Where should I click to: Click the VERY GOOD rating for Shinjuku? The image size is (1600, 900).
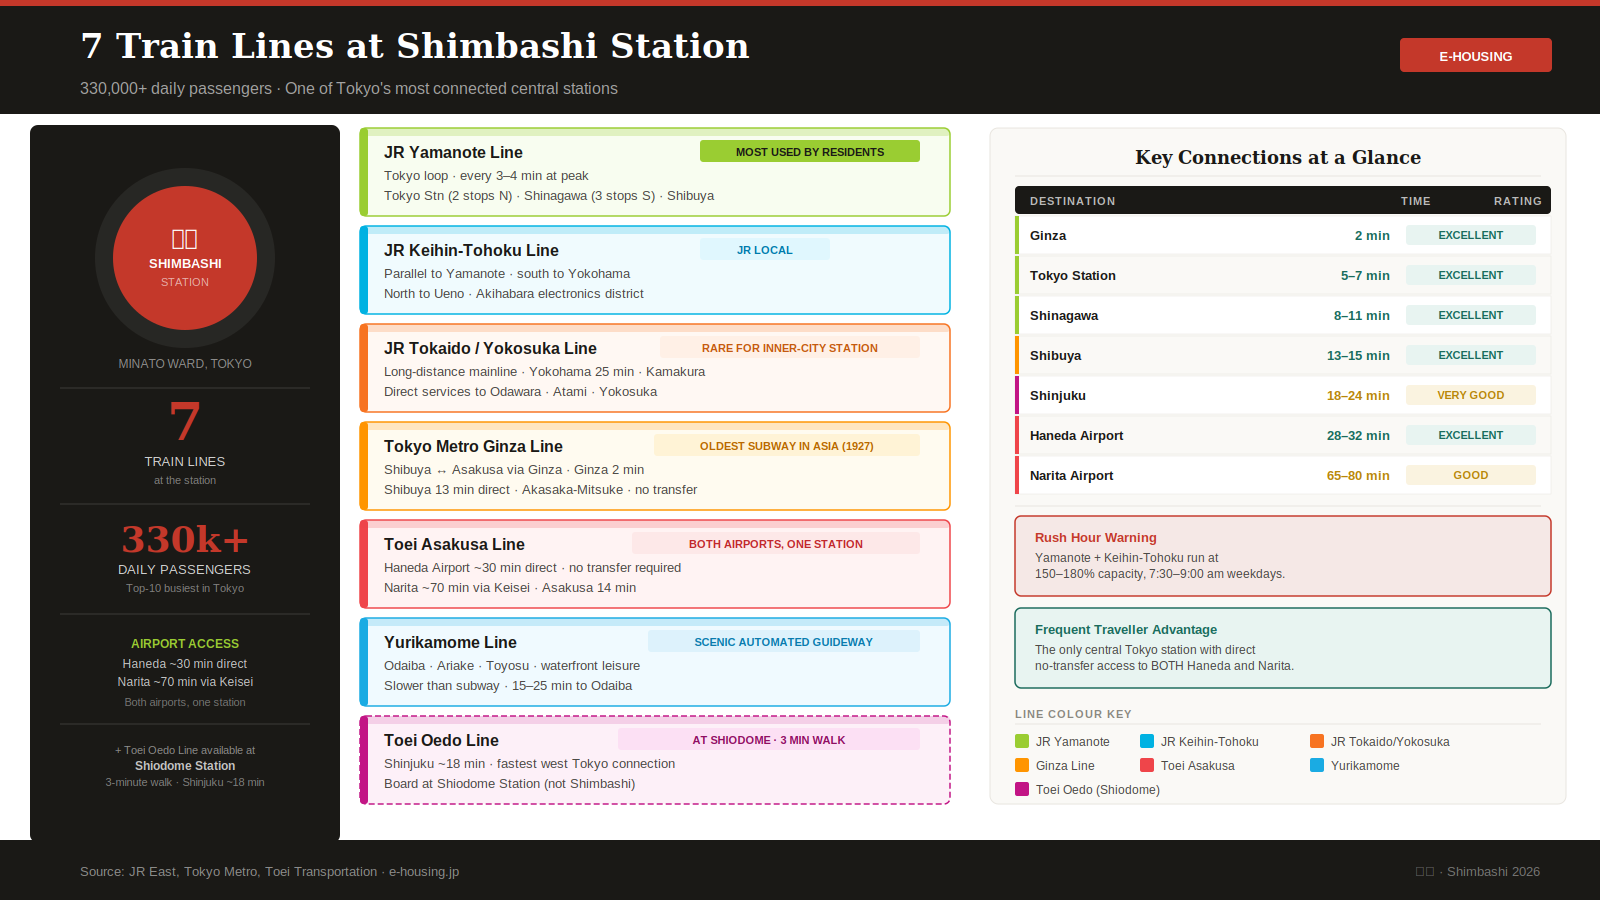[1471, 395]
